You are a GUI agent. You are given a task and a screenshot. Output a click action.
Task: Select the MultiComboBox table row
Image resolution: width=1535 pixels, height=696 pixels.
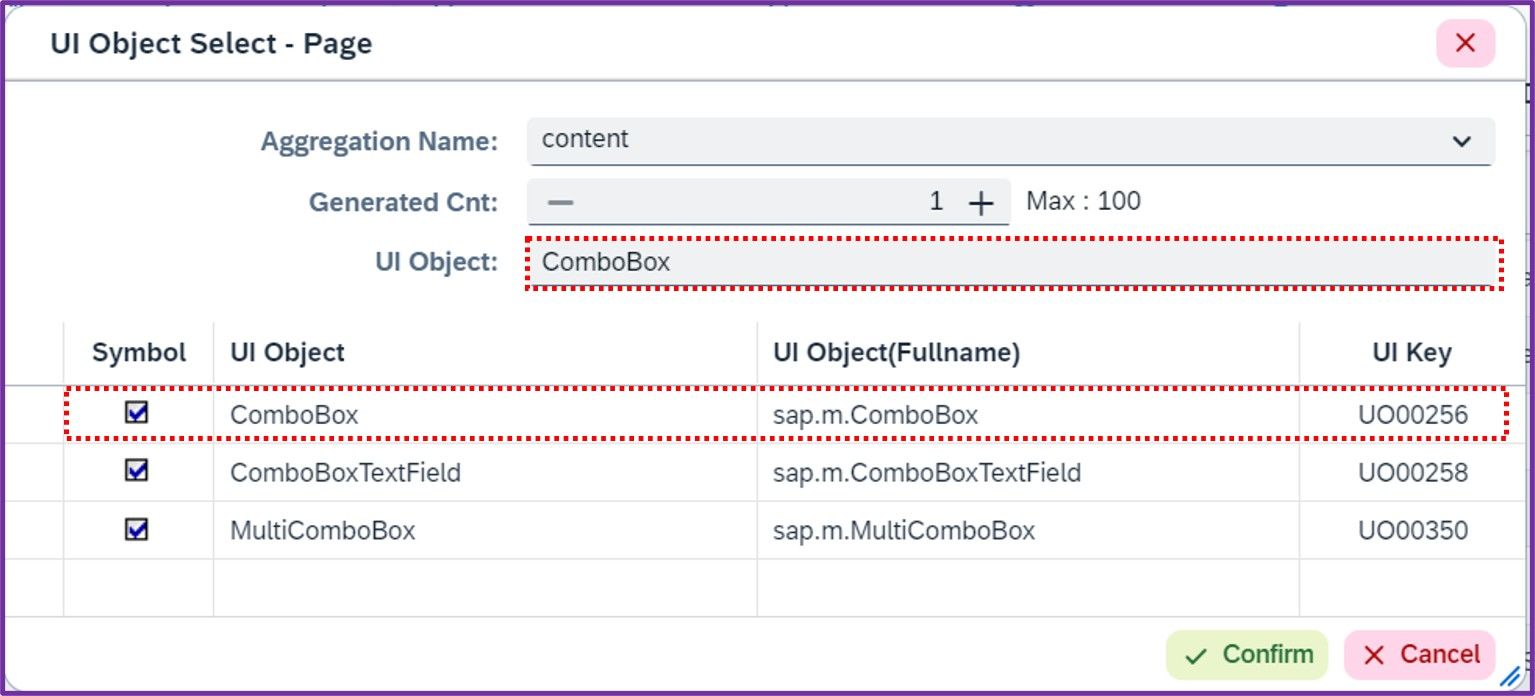coord(786,530)
